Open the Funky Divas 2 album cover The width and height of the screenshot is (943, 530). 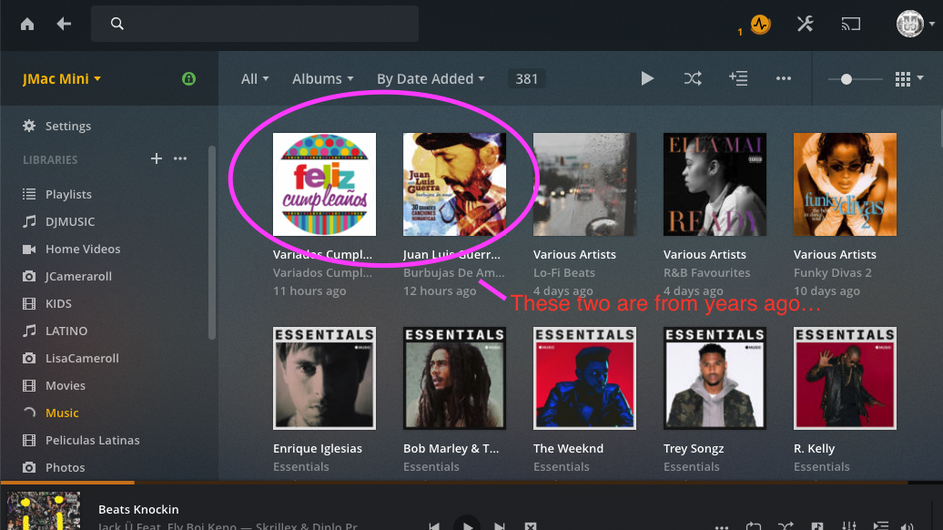click(845, 185)
